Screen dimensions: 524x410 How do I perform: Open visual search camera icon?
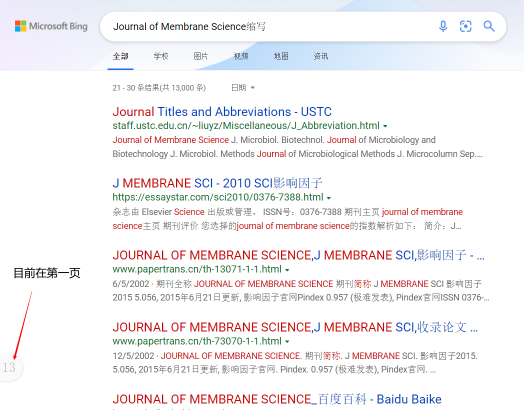466,26
